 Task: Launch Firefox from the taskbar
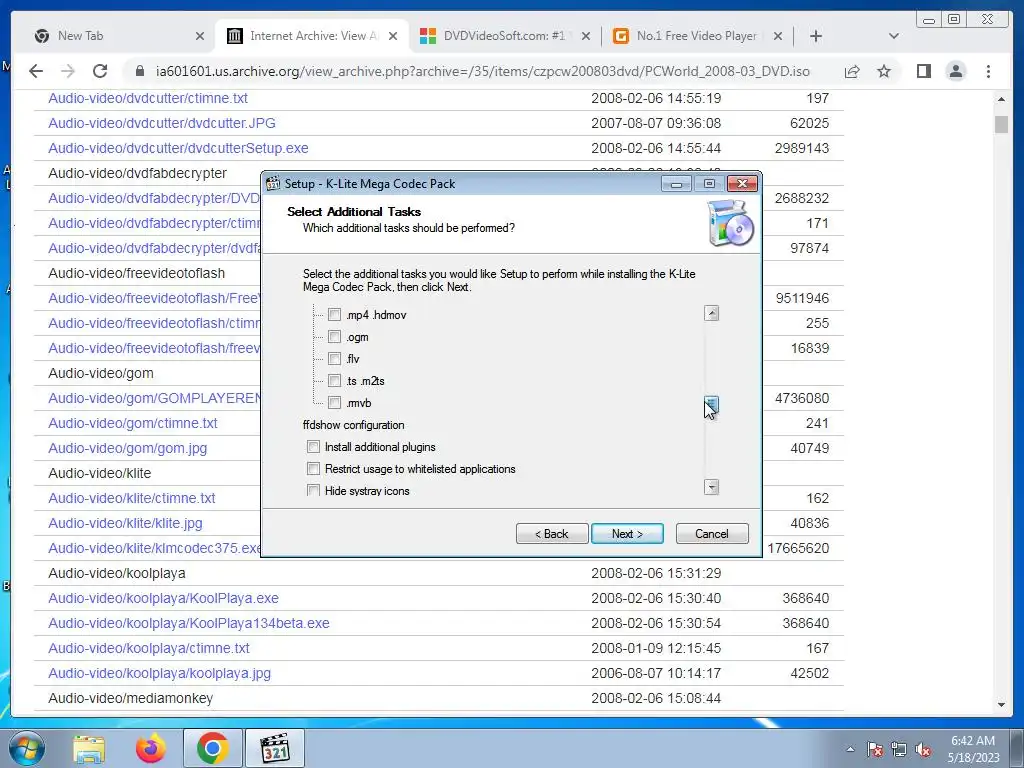click(150, 750)
